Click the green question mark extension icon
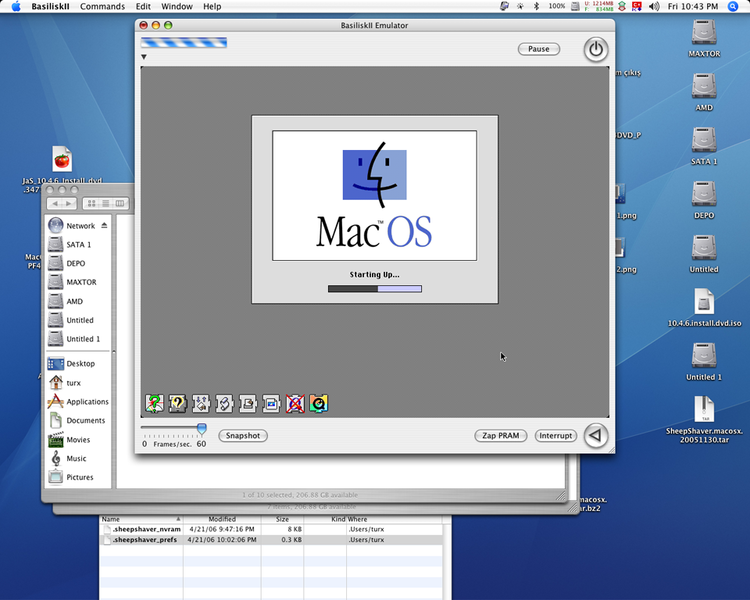750x600 pixels. pos(154,403)
